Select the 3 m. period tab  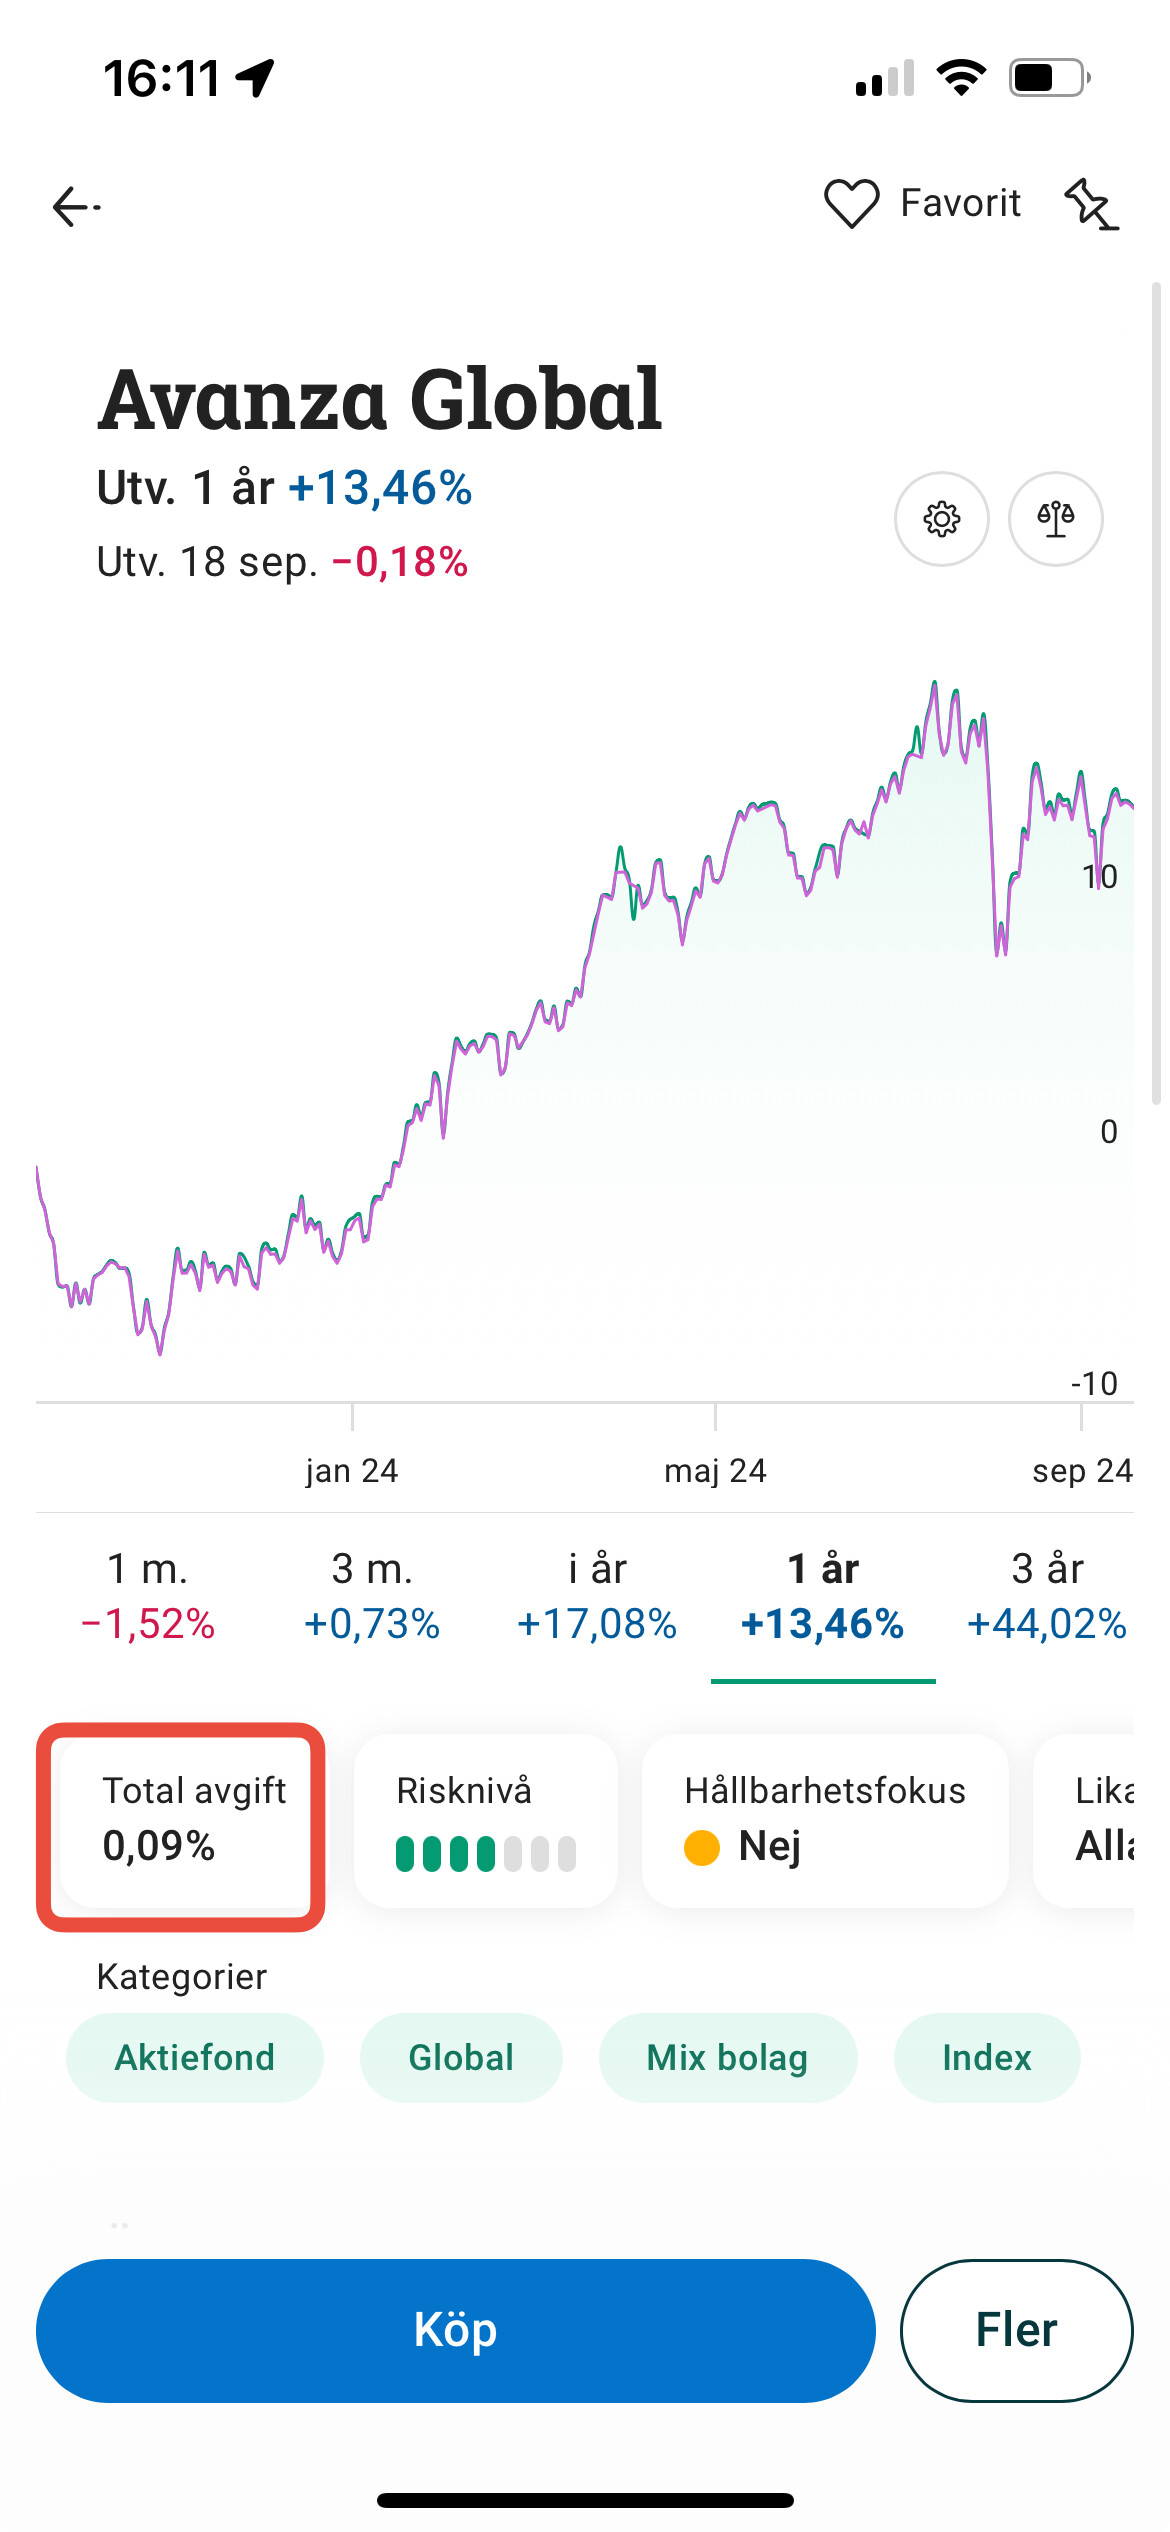[x=372, y=1596]
